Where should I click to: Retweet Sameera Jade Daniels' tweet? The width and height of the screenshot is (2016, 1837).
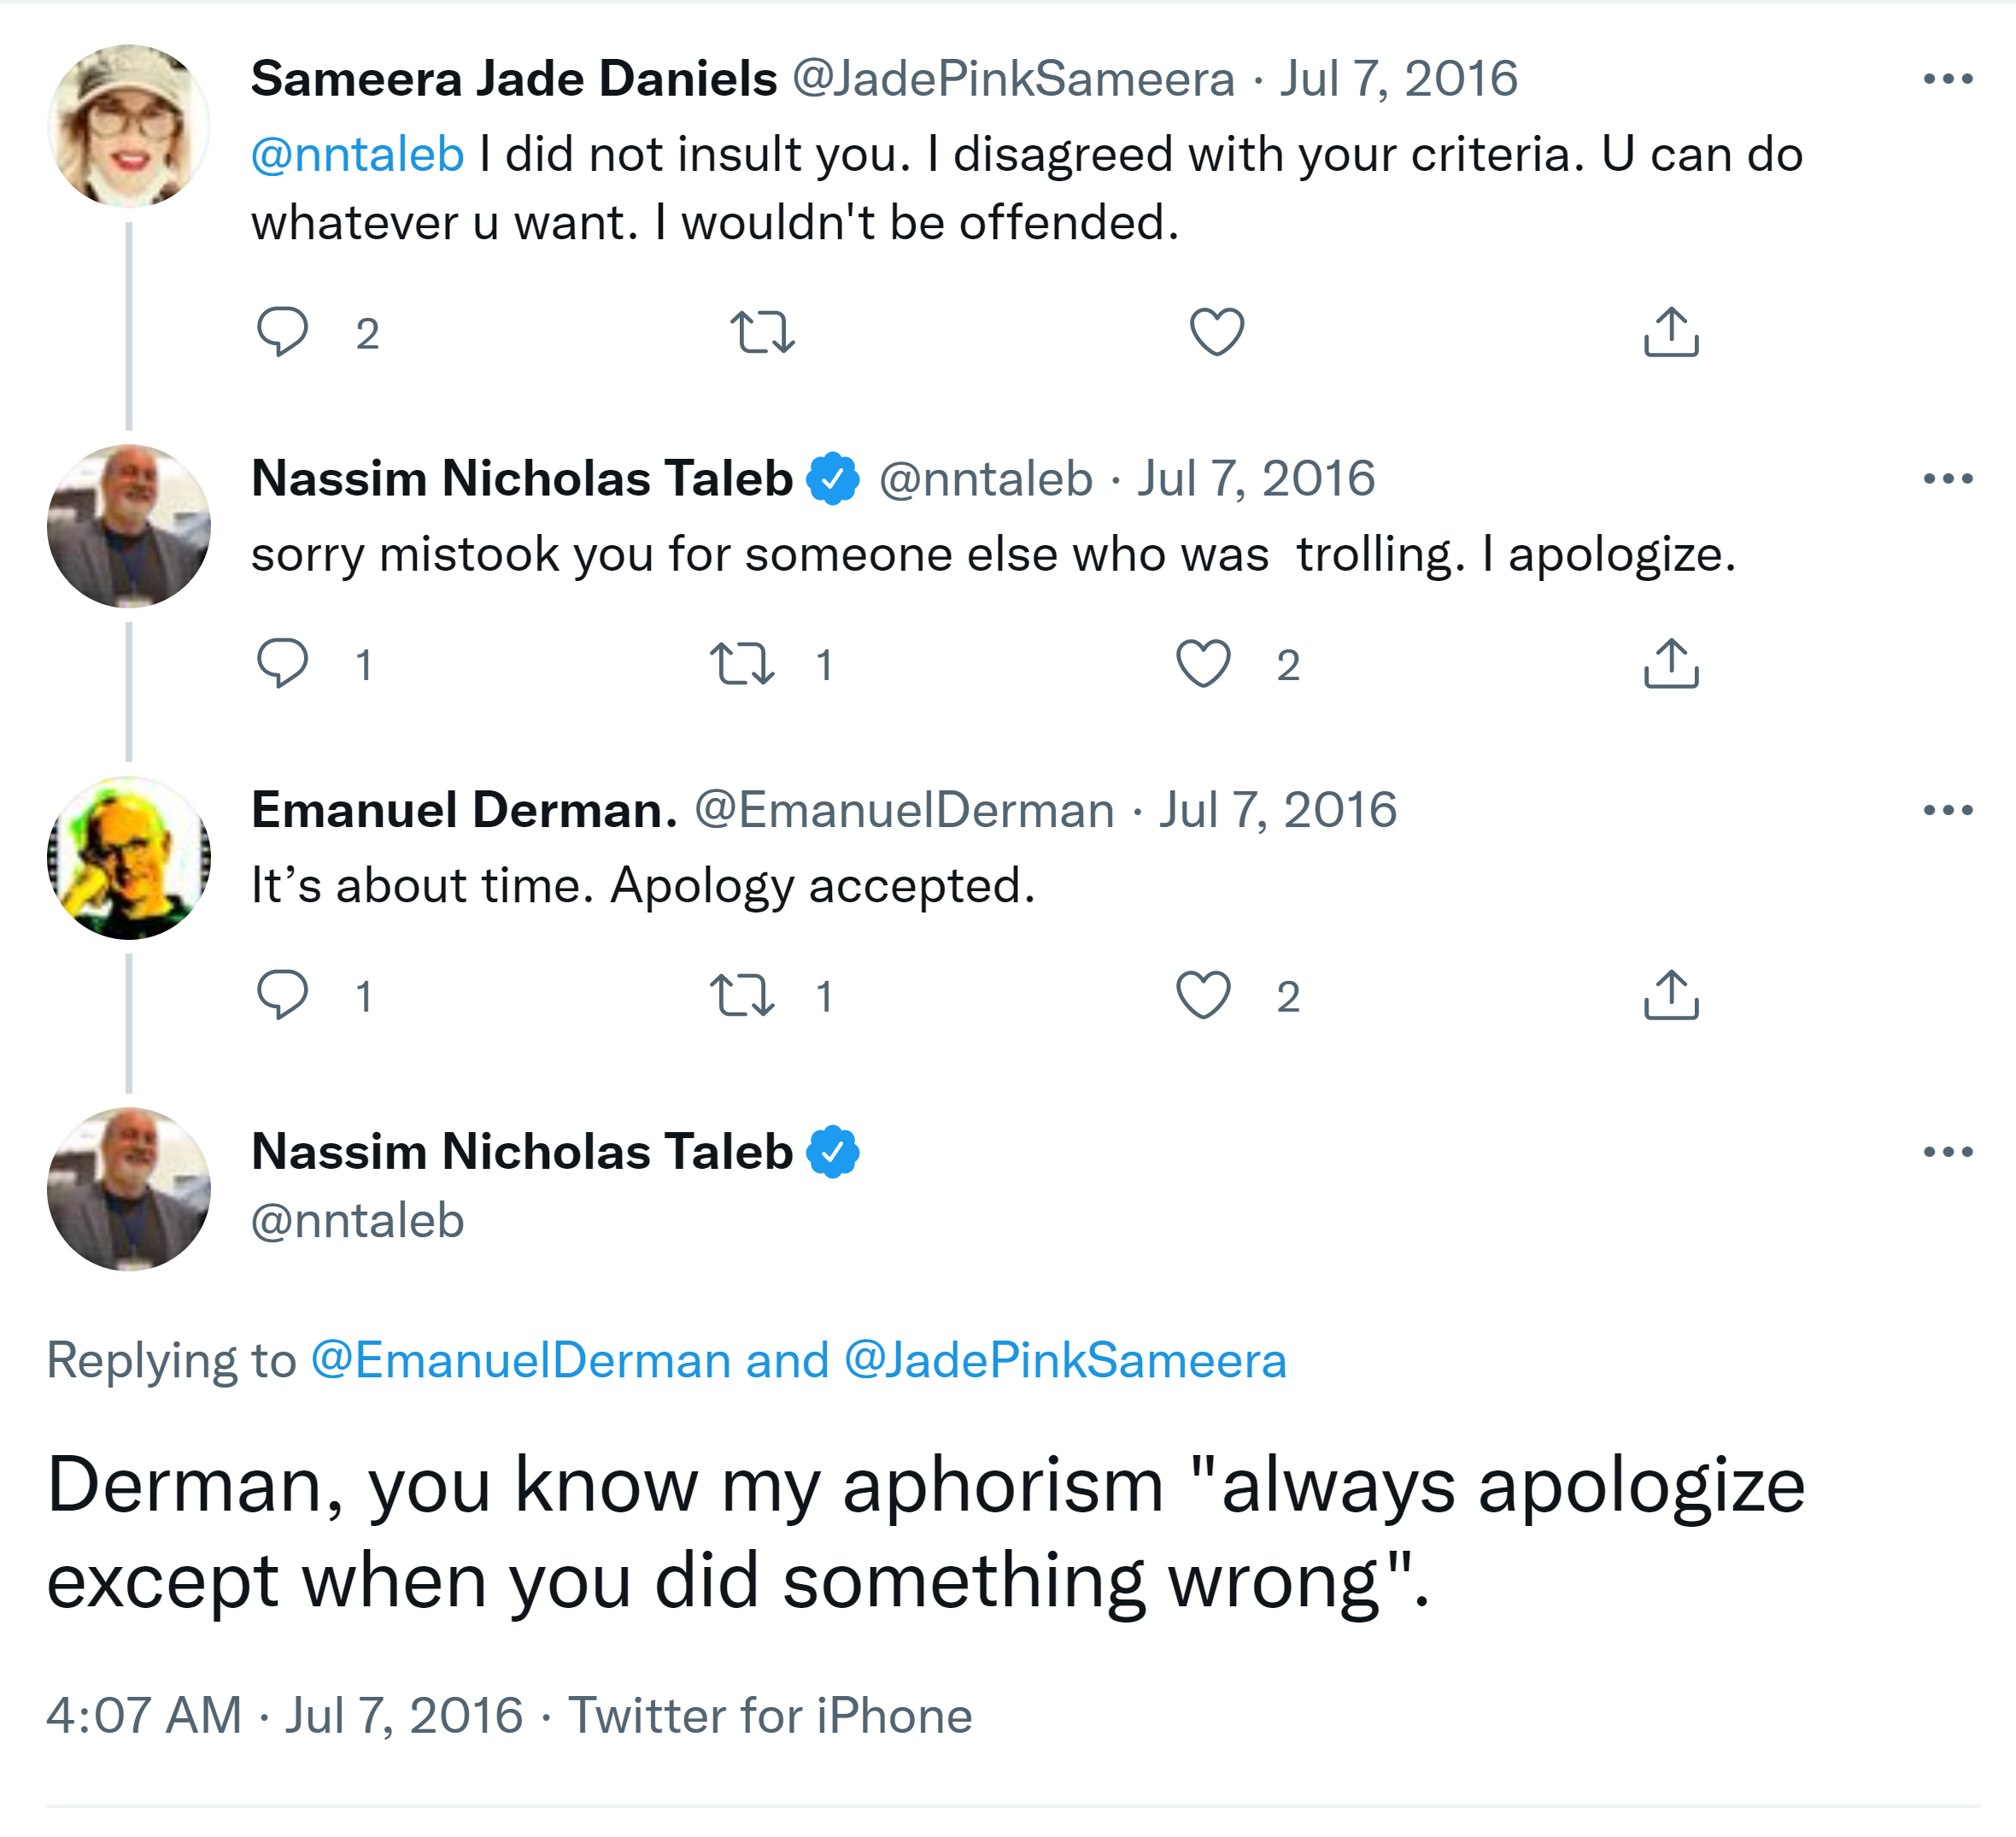(762, 332)
